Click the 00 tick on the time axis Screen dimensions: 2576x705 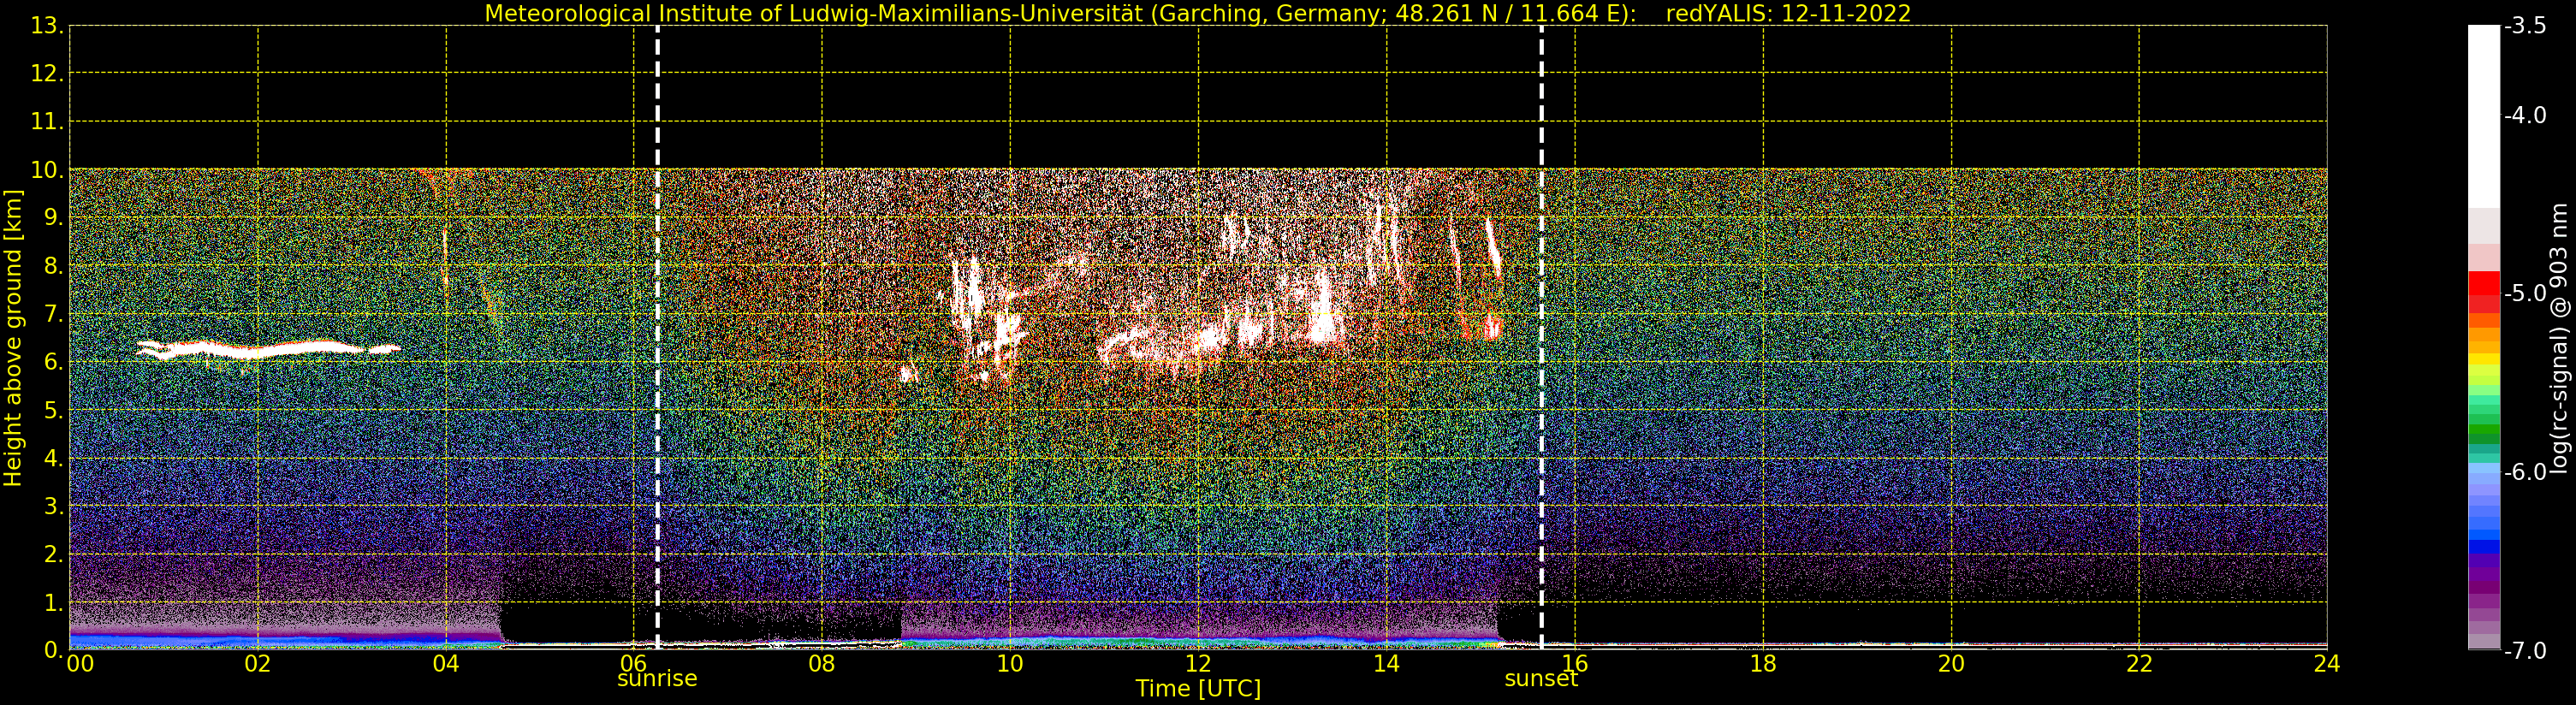coord(80,665)
